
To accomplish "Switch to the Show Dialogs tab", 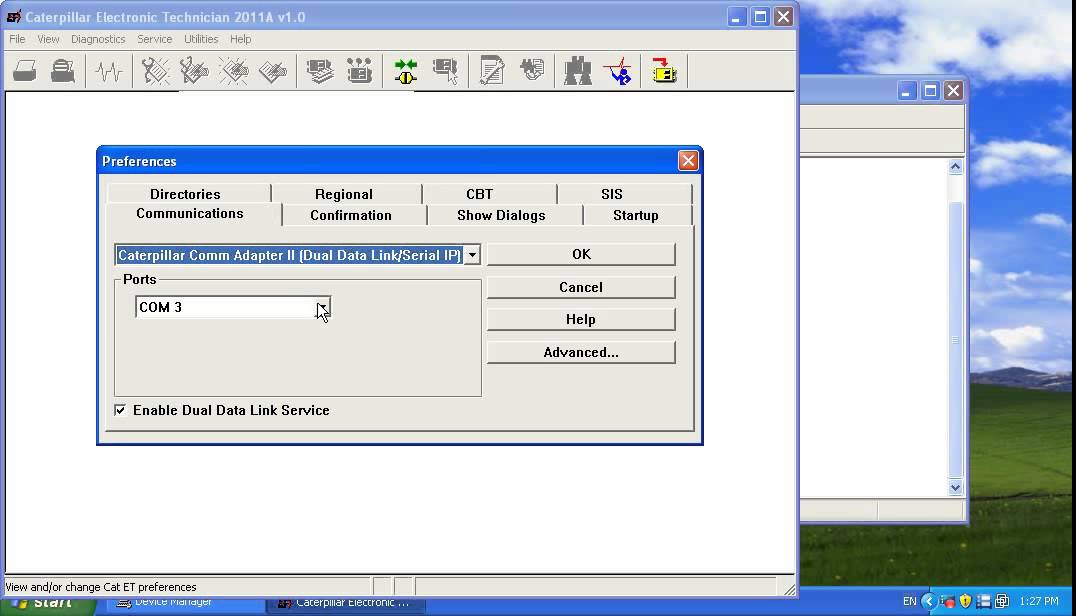I will point(501,215).
